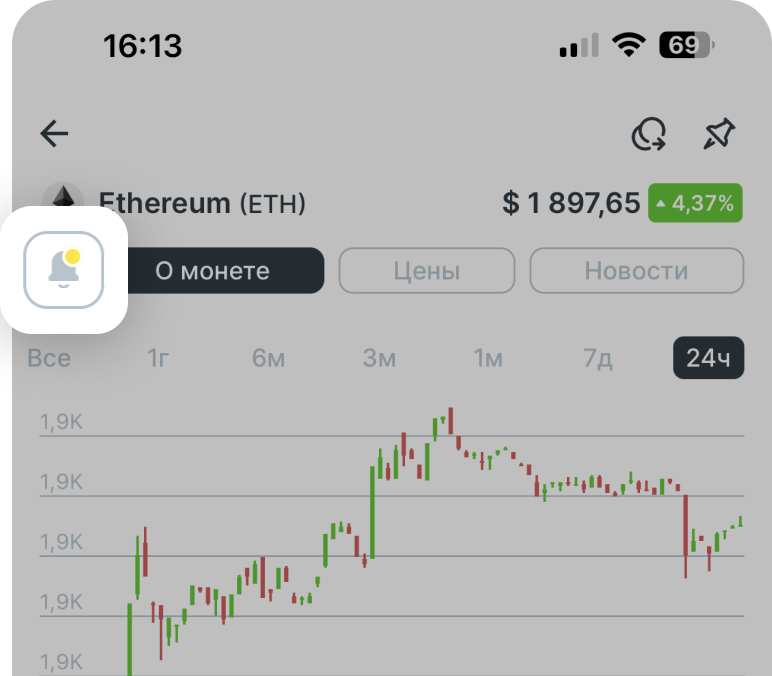
Task: Open the «Цены» tab
Action: click(427, 270)
